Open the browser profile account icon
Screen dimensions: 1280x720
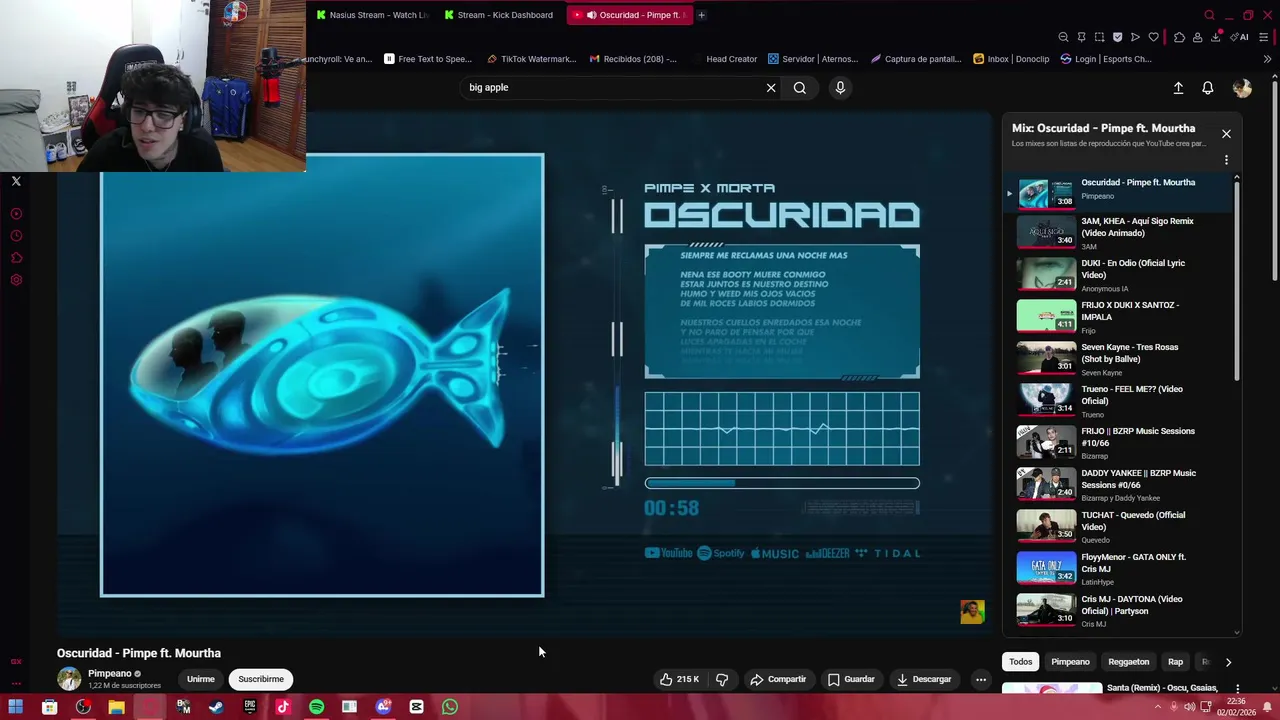pos(1197,37)
